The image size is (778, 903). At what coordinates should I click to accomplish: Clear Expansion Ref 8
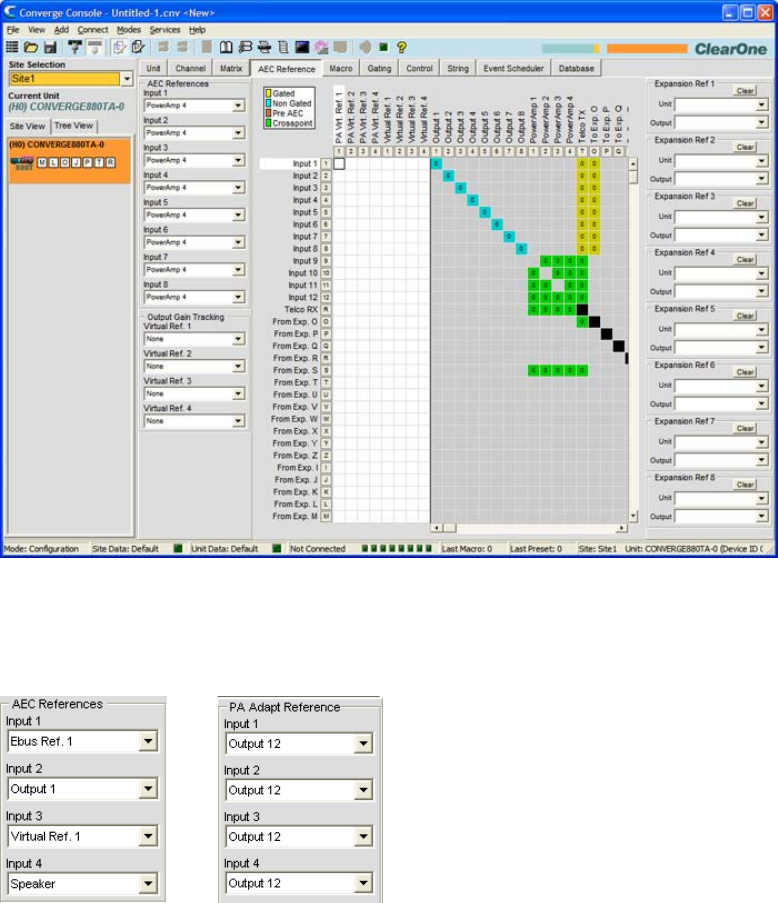click(745, 485)
